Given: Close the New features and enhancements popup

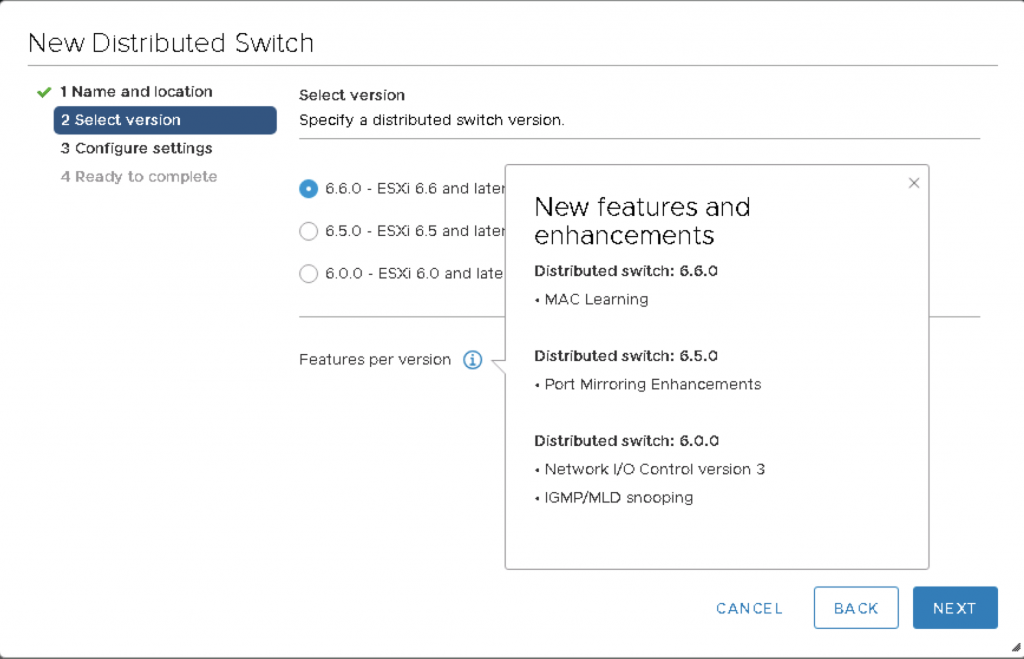Looking at the screenshot, I should click(913, 183).
